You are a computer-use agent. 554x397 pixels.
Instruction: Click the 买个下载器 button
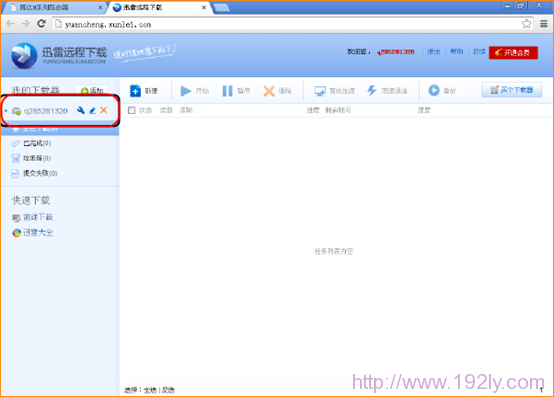[512, 90]
